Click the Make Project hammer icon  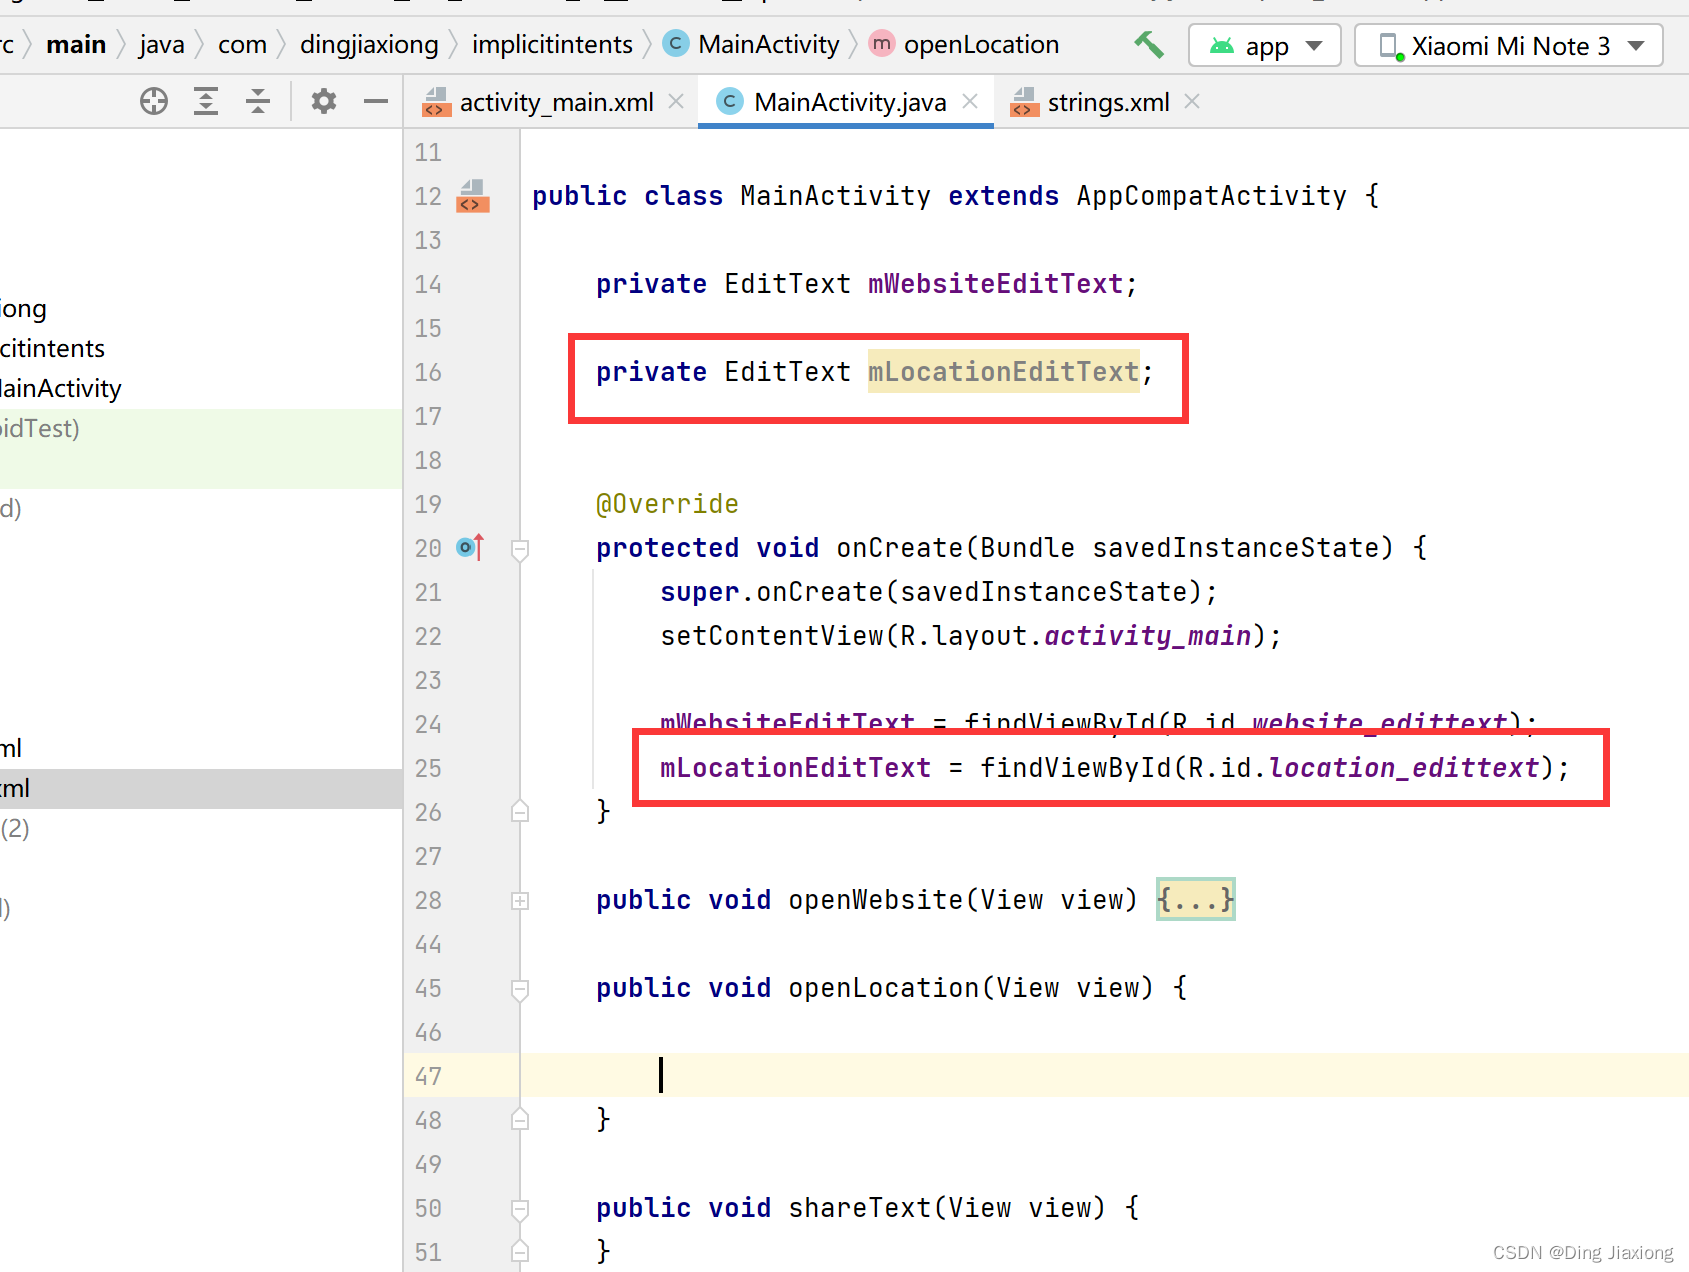(1147, 45)
